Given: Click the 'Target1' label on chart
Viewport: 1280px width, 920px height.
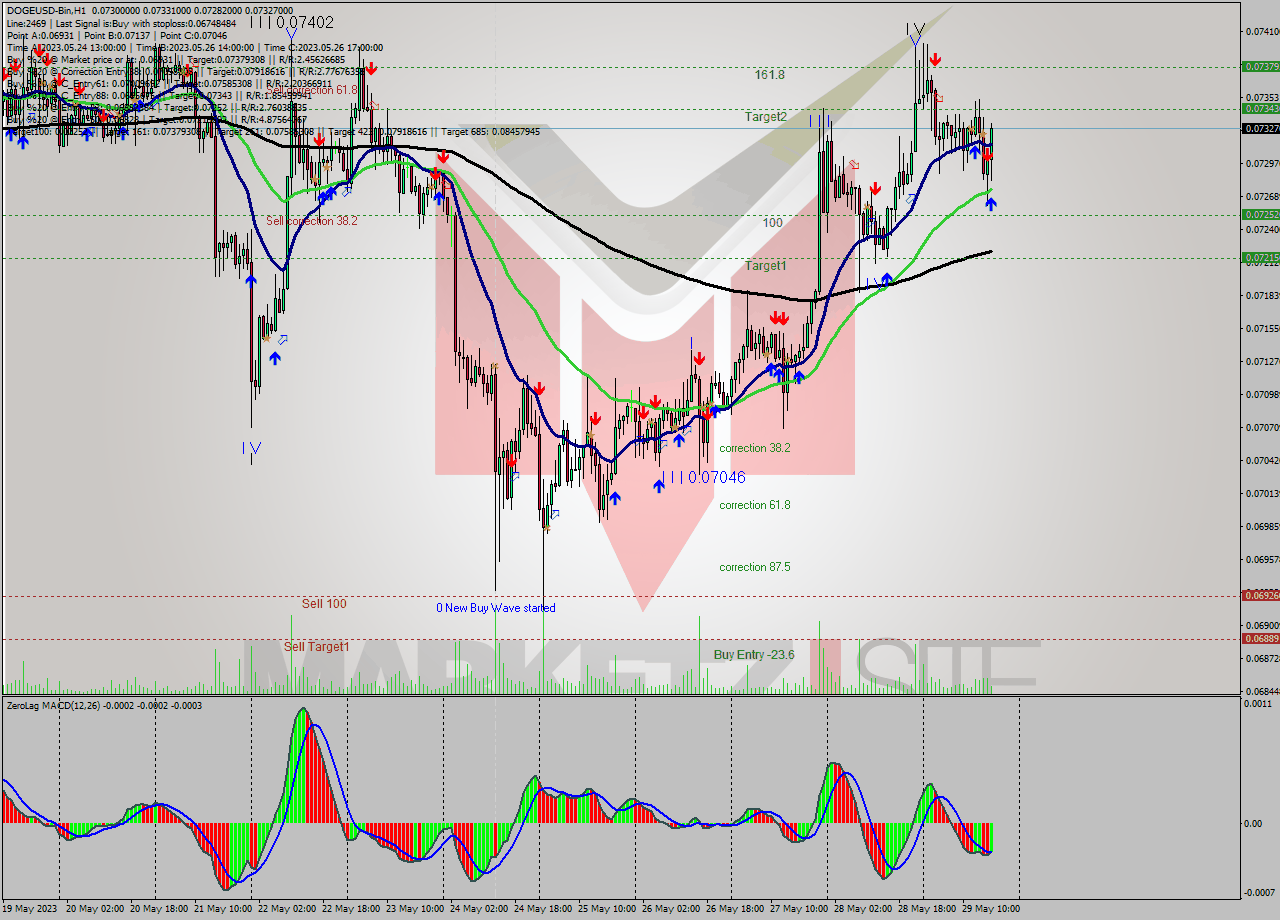Looking at the screenshot, I should [x=765, y=266].
